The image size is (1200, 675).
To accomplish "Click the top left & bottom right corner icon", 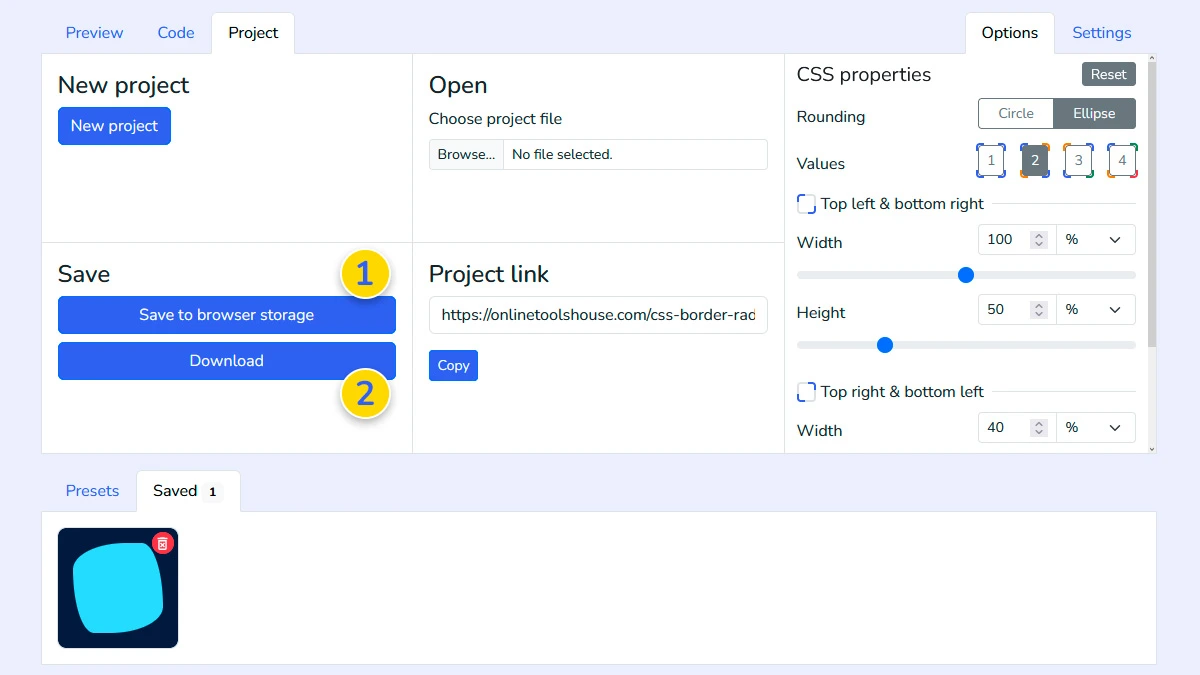I will click(x=806, y=203).
